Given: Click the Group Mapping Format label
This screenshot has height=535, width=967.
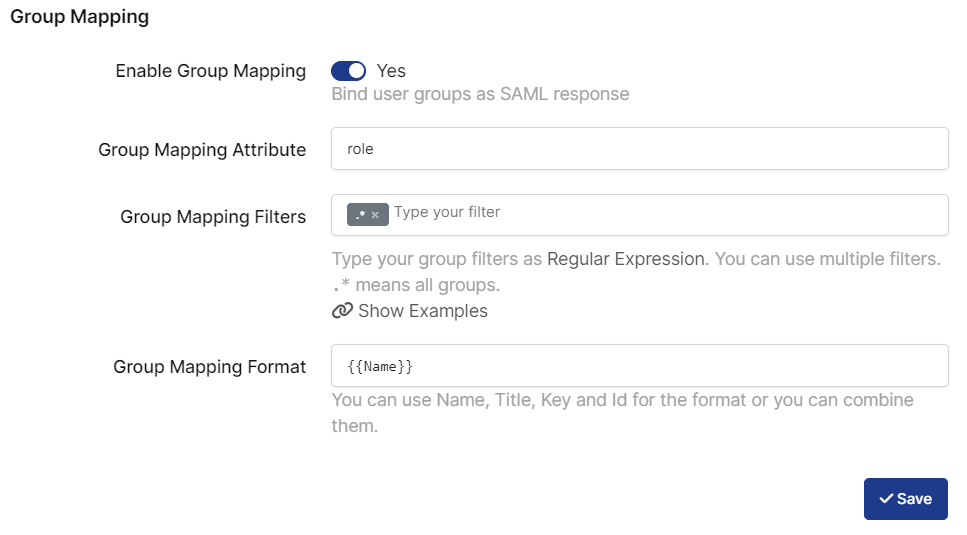Looking at the screenshot, I should [x=209, y=367].
